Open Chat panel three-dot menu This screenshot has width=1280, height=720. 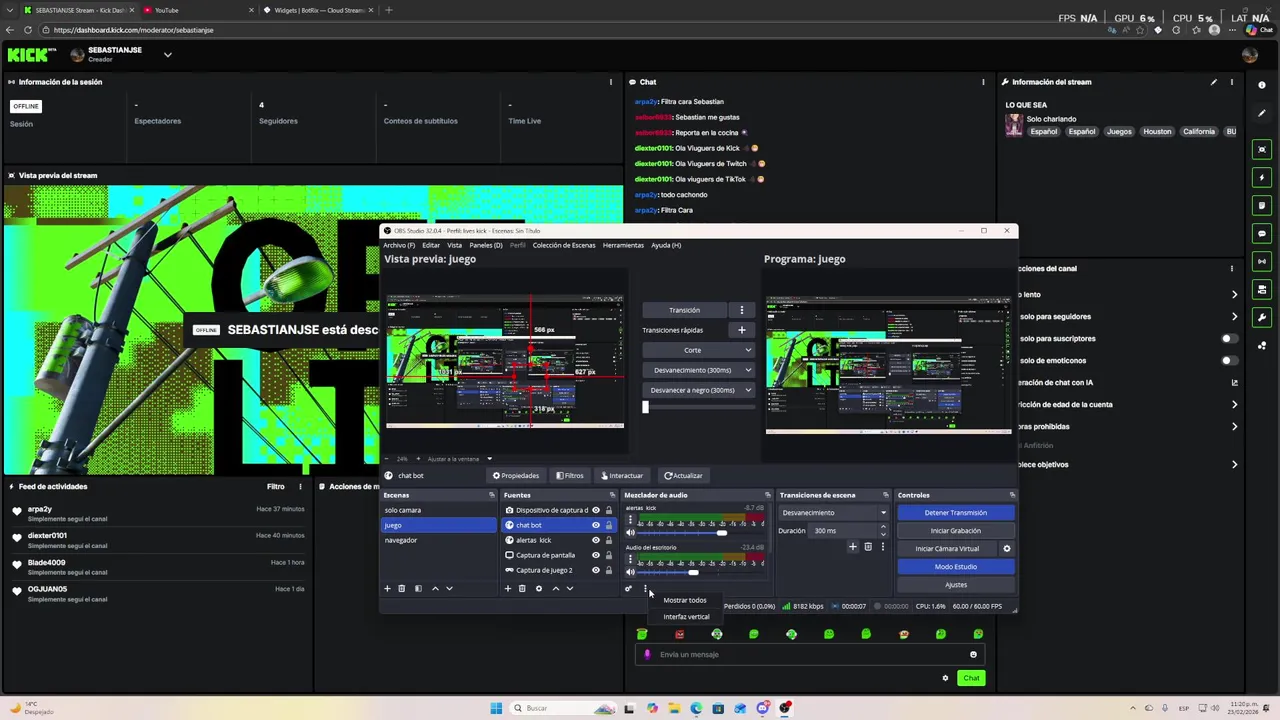[983, 82]
